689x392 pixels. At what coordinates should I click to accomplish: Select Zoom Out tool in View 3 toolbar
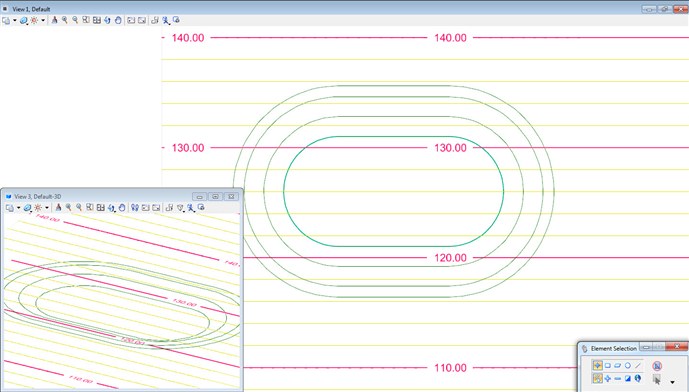79,208
